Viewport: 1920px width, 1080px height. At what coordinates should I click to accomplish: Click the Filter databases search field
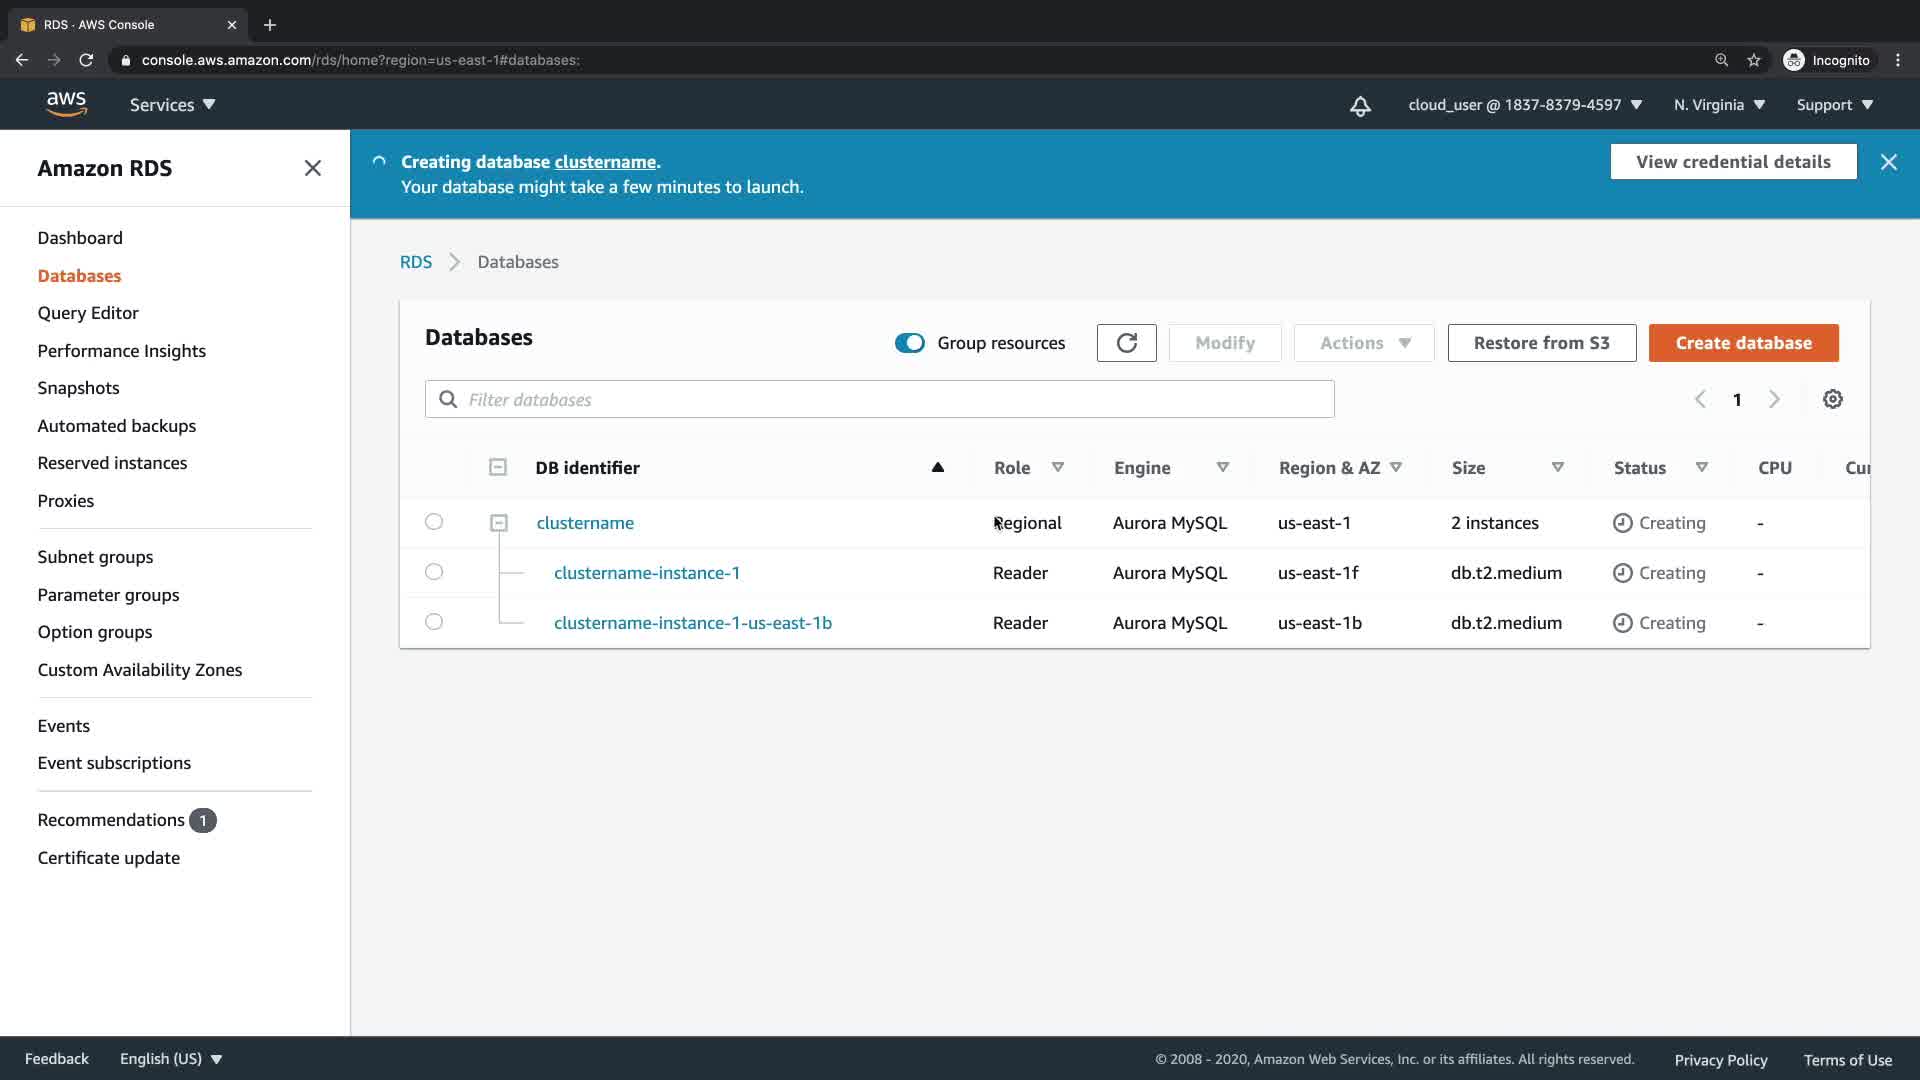pos(880,399)
